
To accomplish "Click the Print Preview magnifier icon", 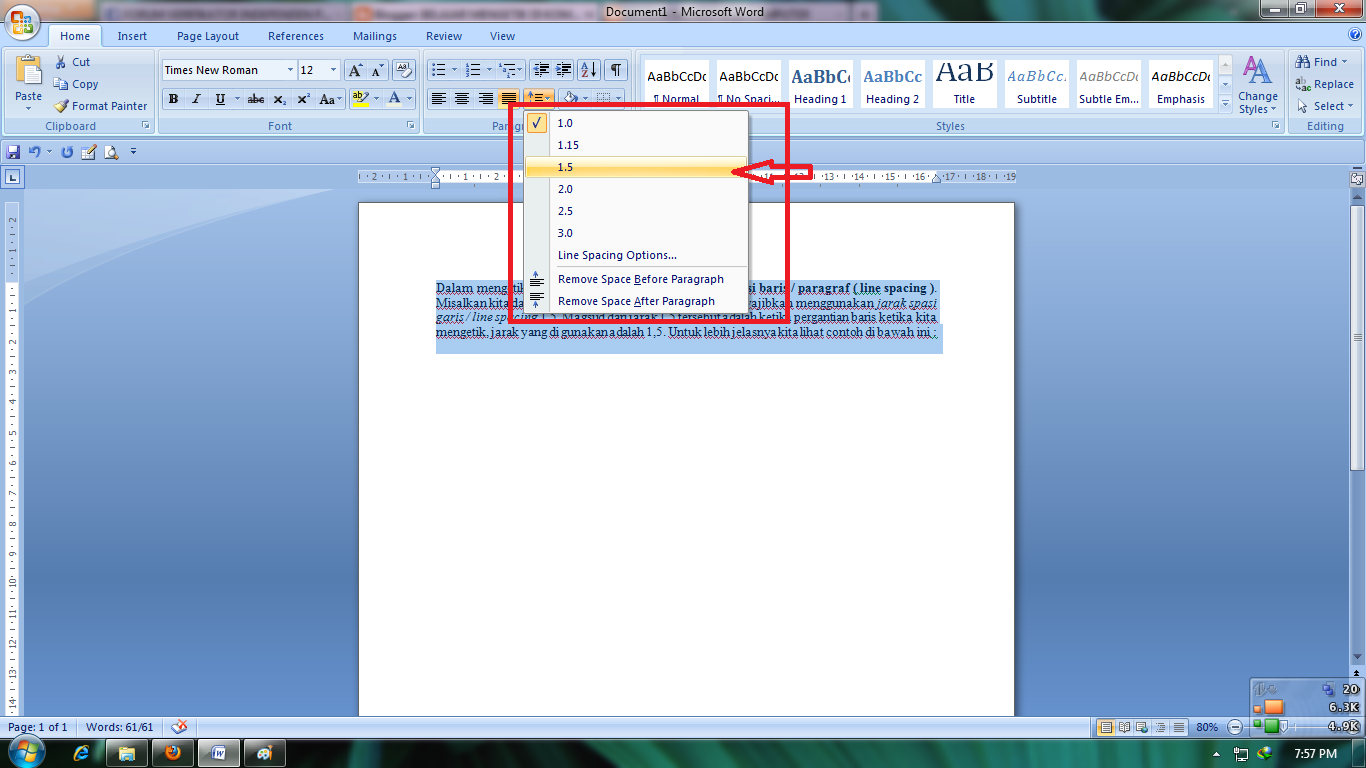I will click(x=111, y=152).
